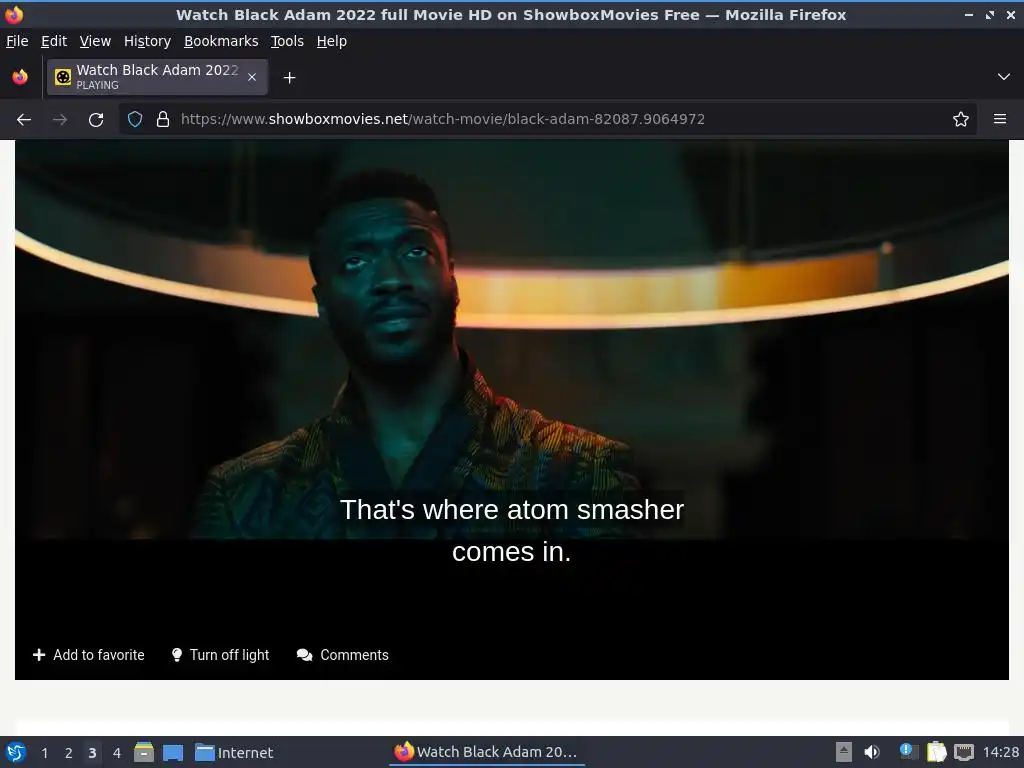Viewport: 1024px width, 768px height.
Task: Open the View menu
Action: click(95, 41)
